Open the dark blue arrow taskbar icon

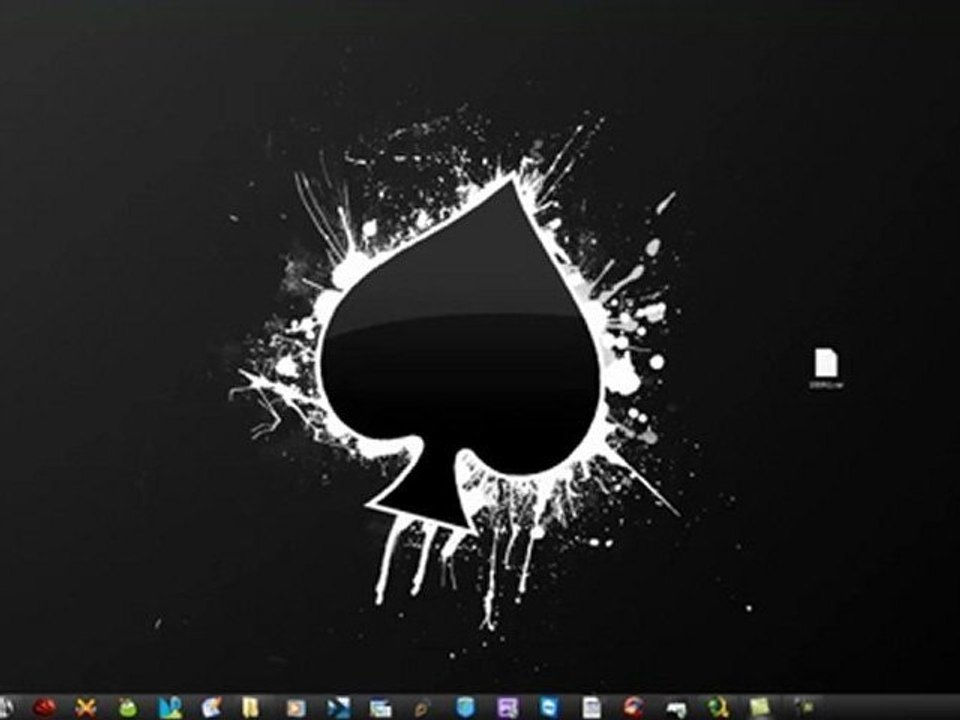[x=339, y=708]
